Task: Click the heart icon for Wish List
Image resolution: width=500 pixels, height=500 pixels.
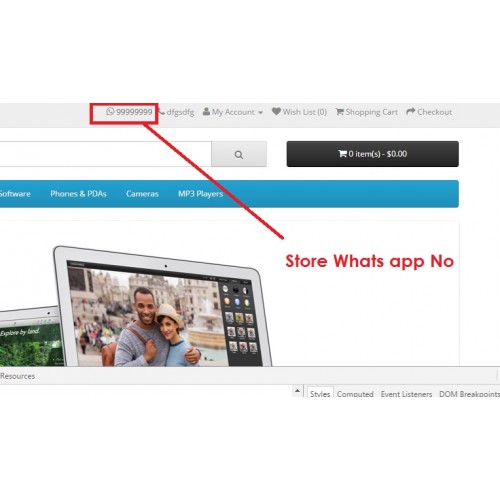Action: 276,111
